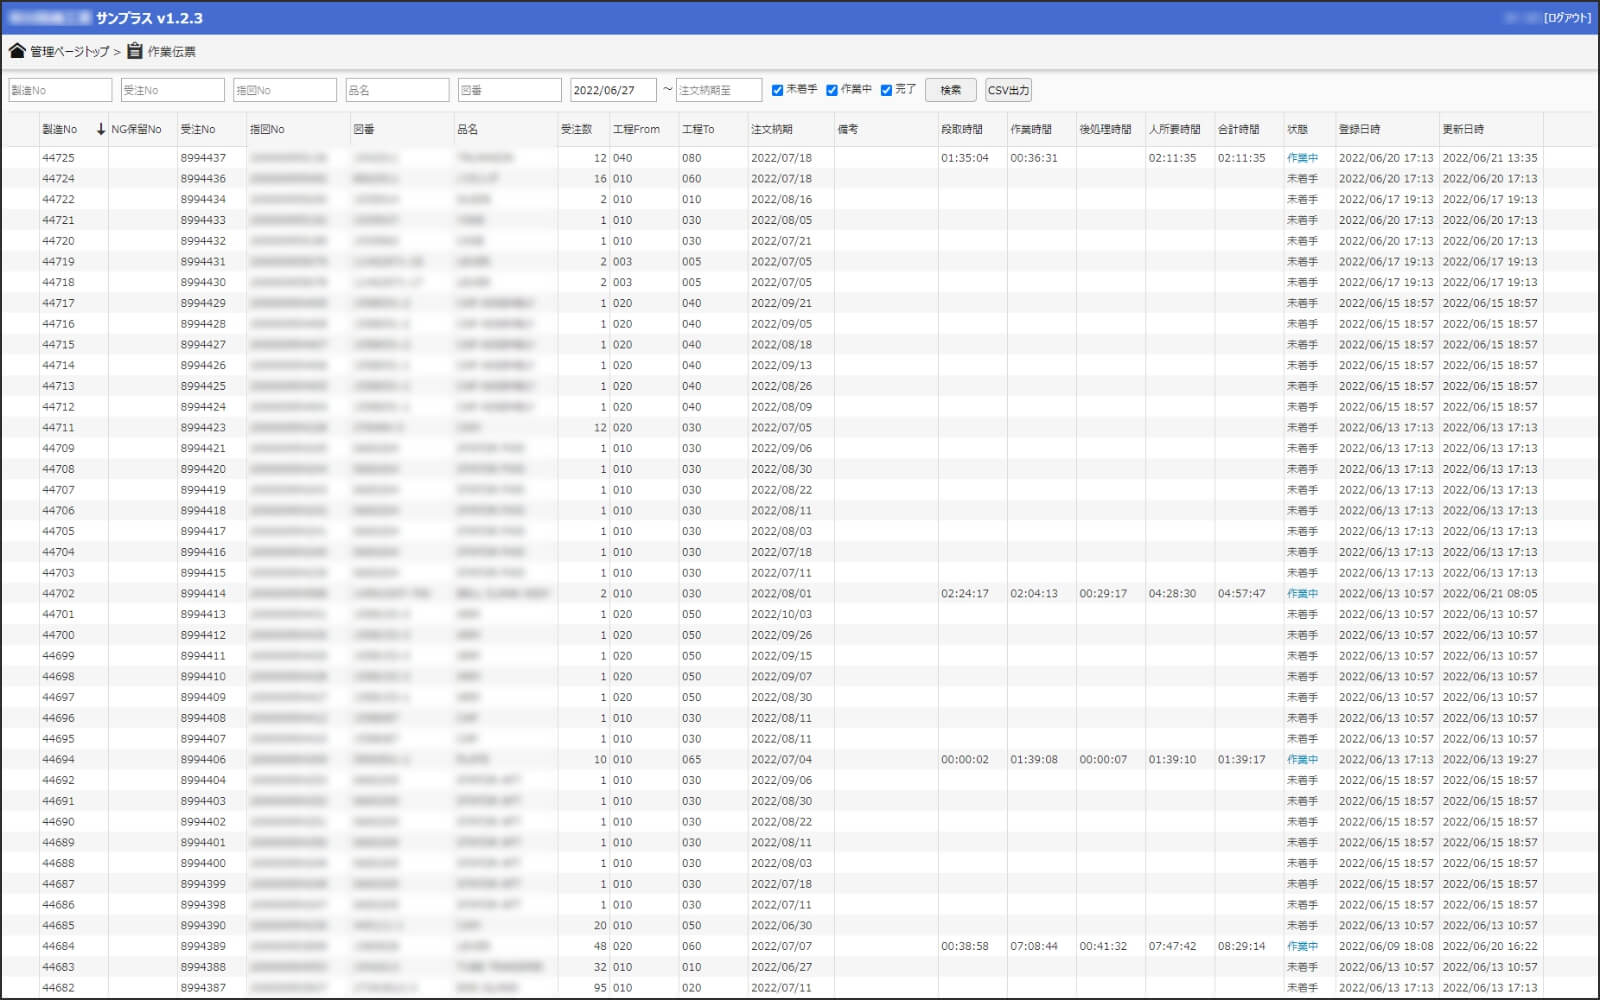Sort by the 後処理時間 column header
Screen dimensions: 1600x1000
tap(1105, 129)
